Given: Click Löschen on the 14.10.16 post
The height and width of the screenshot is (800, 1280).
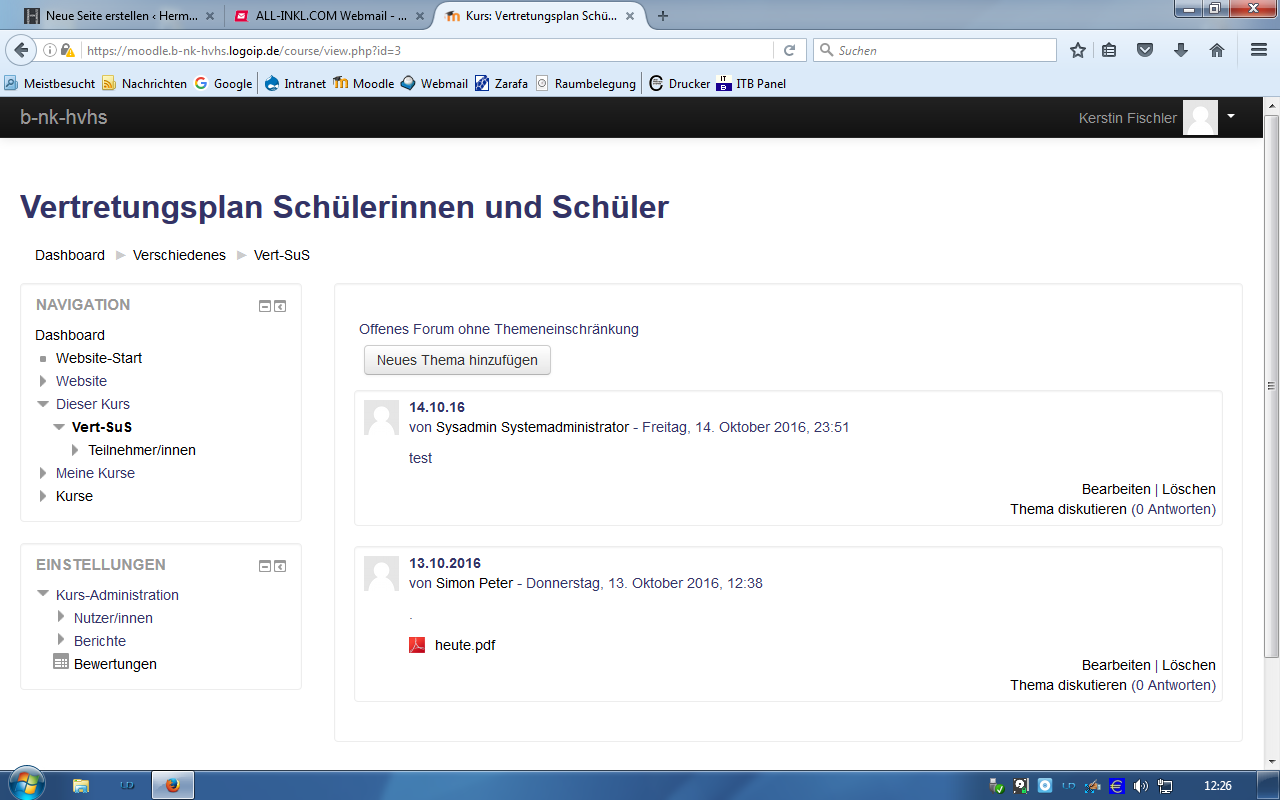Looking at the screenshot, I should 1188,489.
